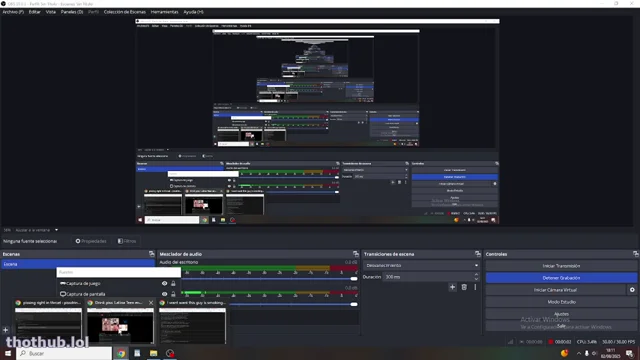The width and height of the screenshot is (640, 360).
Task: Open the Herramientas menu
Action: click(164, 12)
